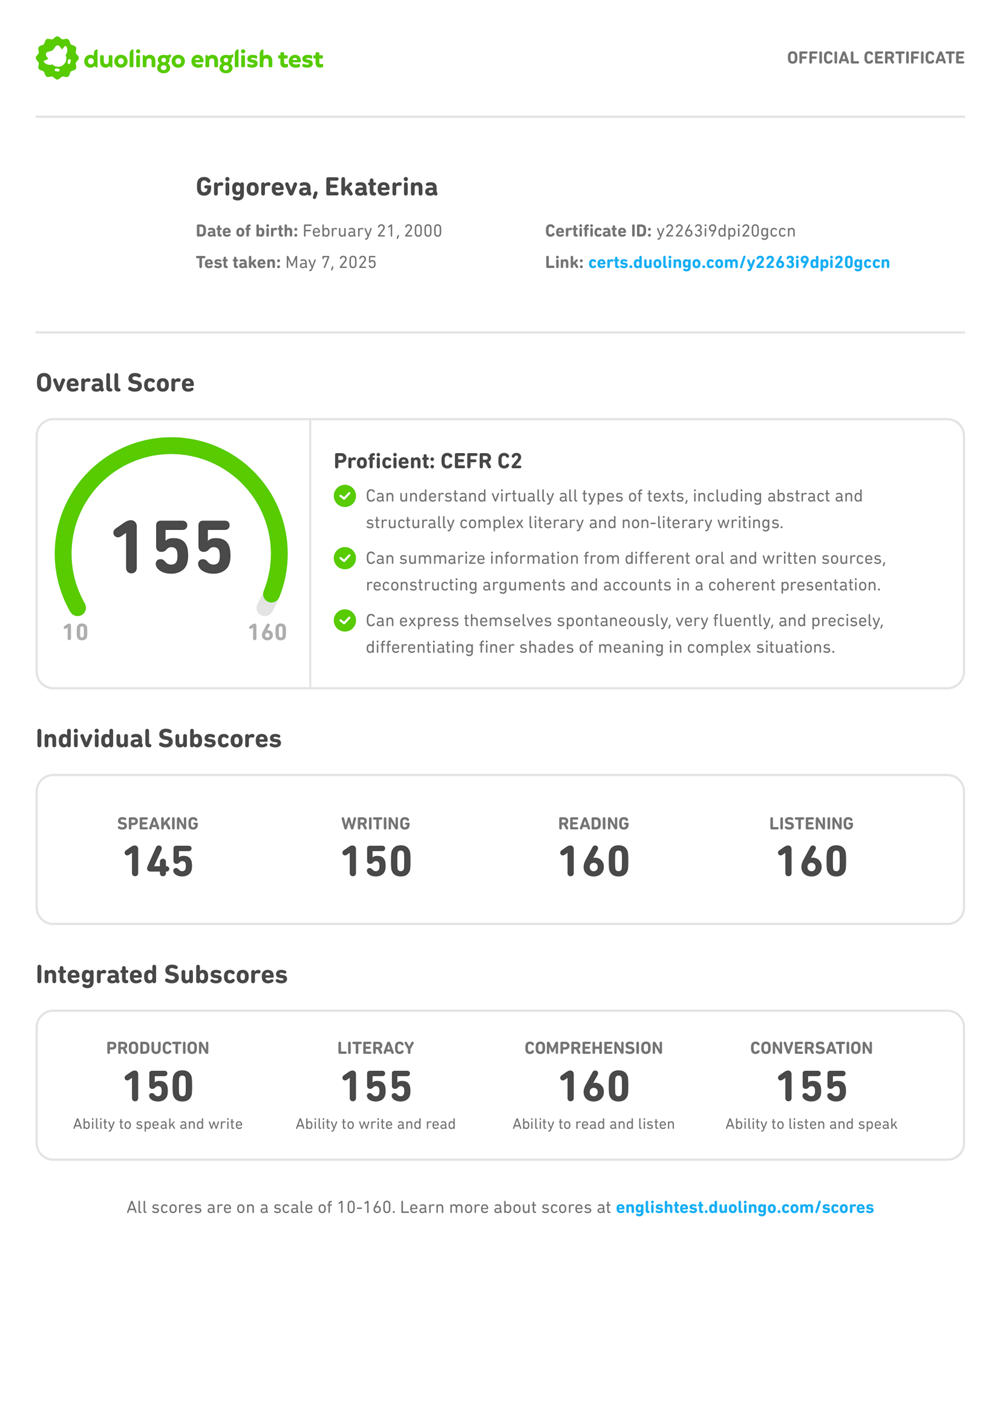
Task: Click the "Certificate ID:" field label
Action: click(598, 231)
